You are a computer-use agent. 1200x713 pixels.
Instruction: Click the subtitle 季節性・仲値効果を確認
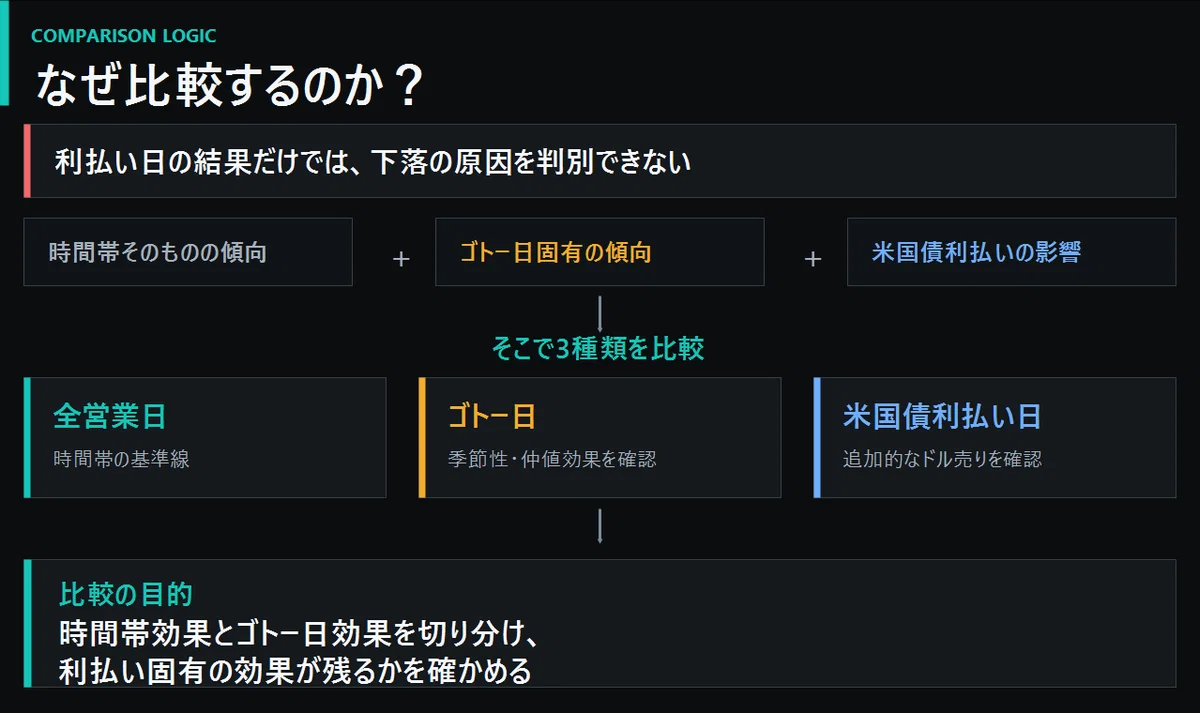point(552,460)
